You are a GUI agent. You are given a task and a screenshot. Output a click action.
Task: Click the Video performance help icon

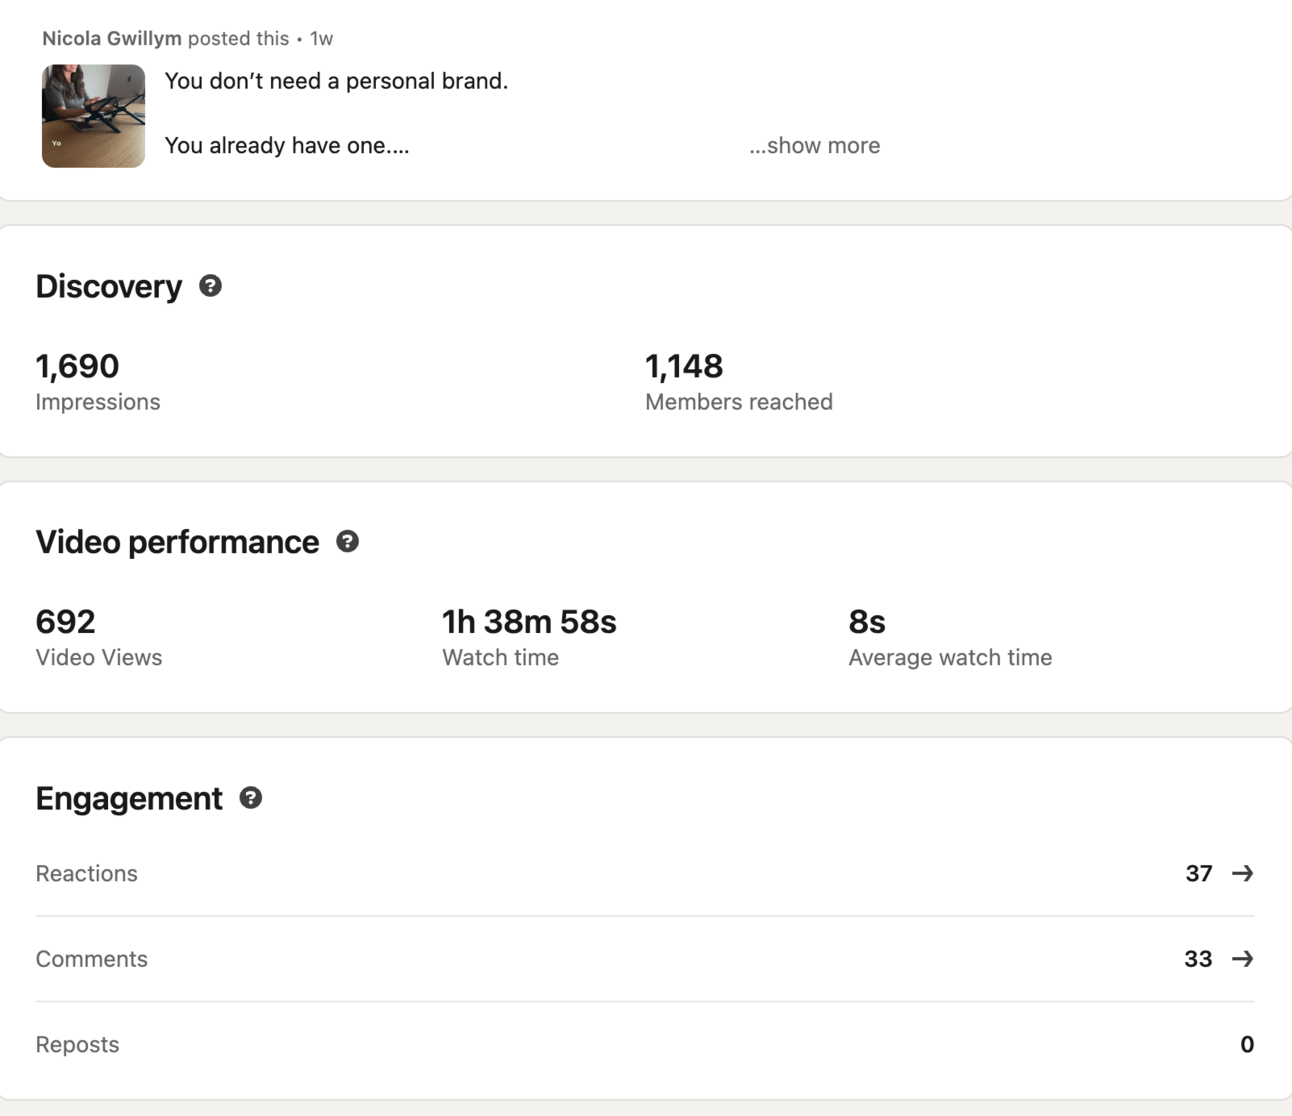[x=347, y=542]
